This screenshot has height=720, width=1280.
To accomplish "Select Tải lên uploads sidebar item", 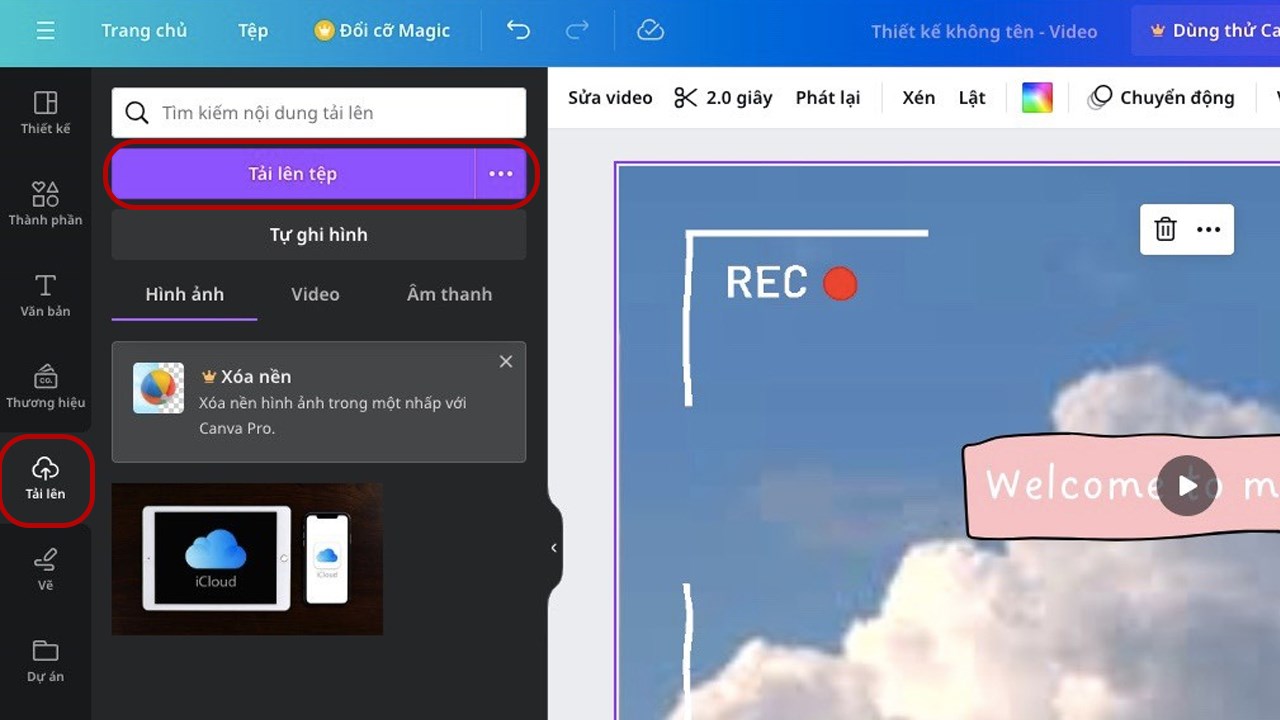I will coord(46,478).
